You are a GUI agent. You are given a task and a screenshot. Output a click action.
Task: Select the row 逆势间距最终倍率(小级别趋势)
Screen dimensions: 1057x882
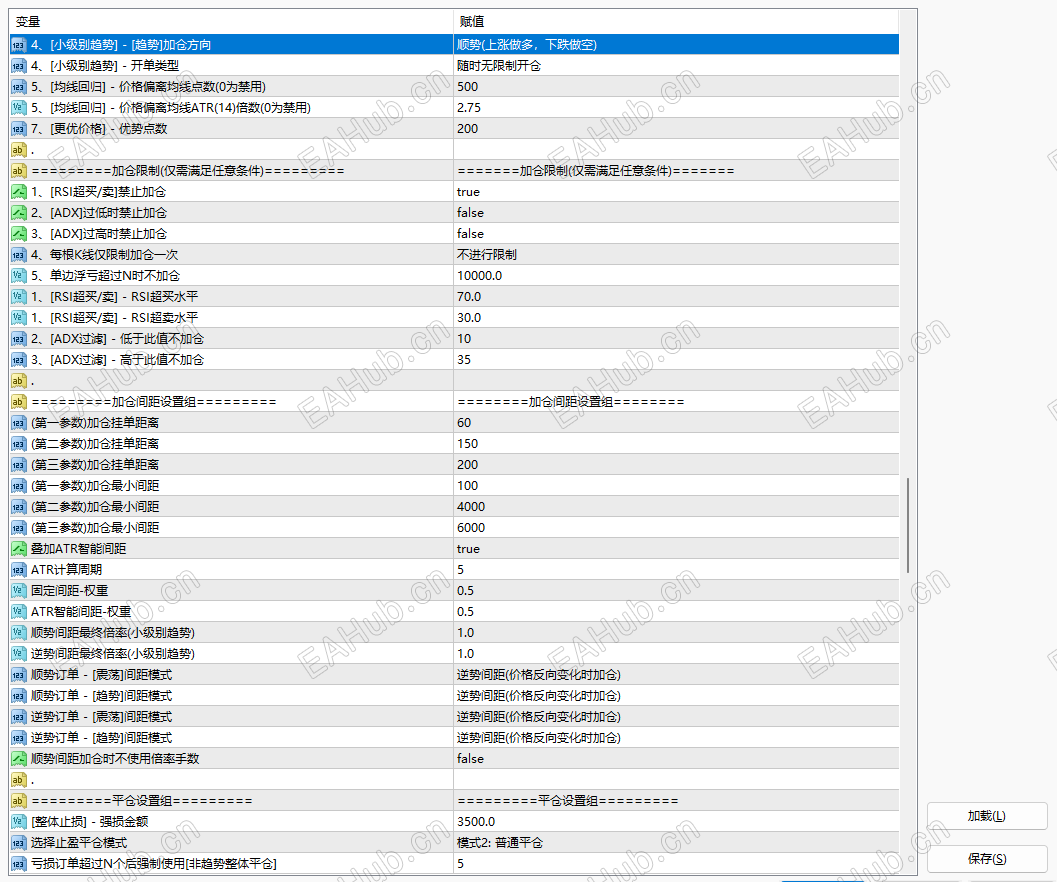click(x=454, y=653)
